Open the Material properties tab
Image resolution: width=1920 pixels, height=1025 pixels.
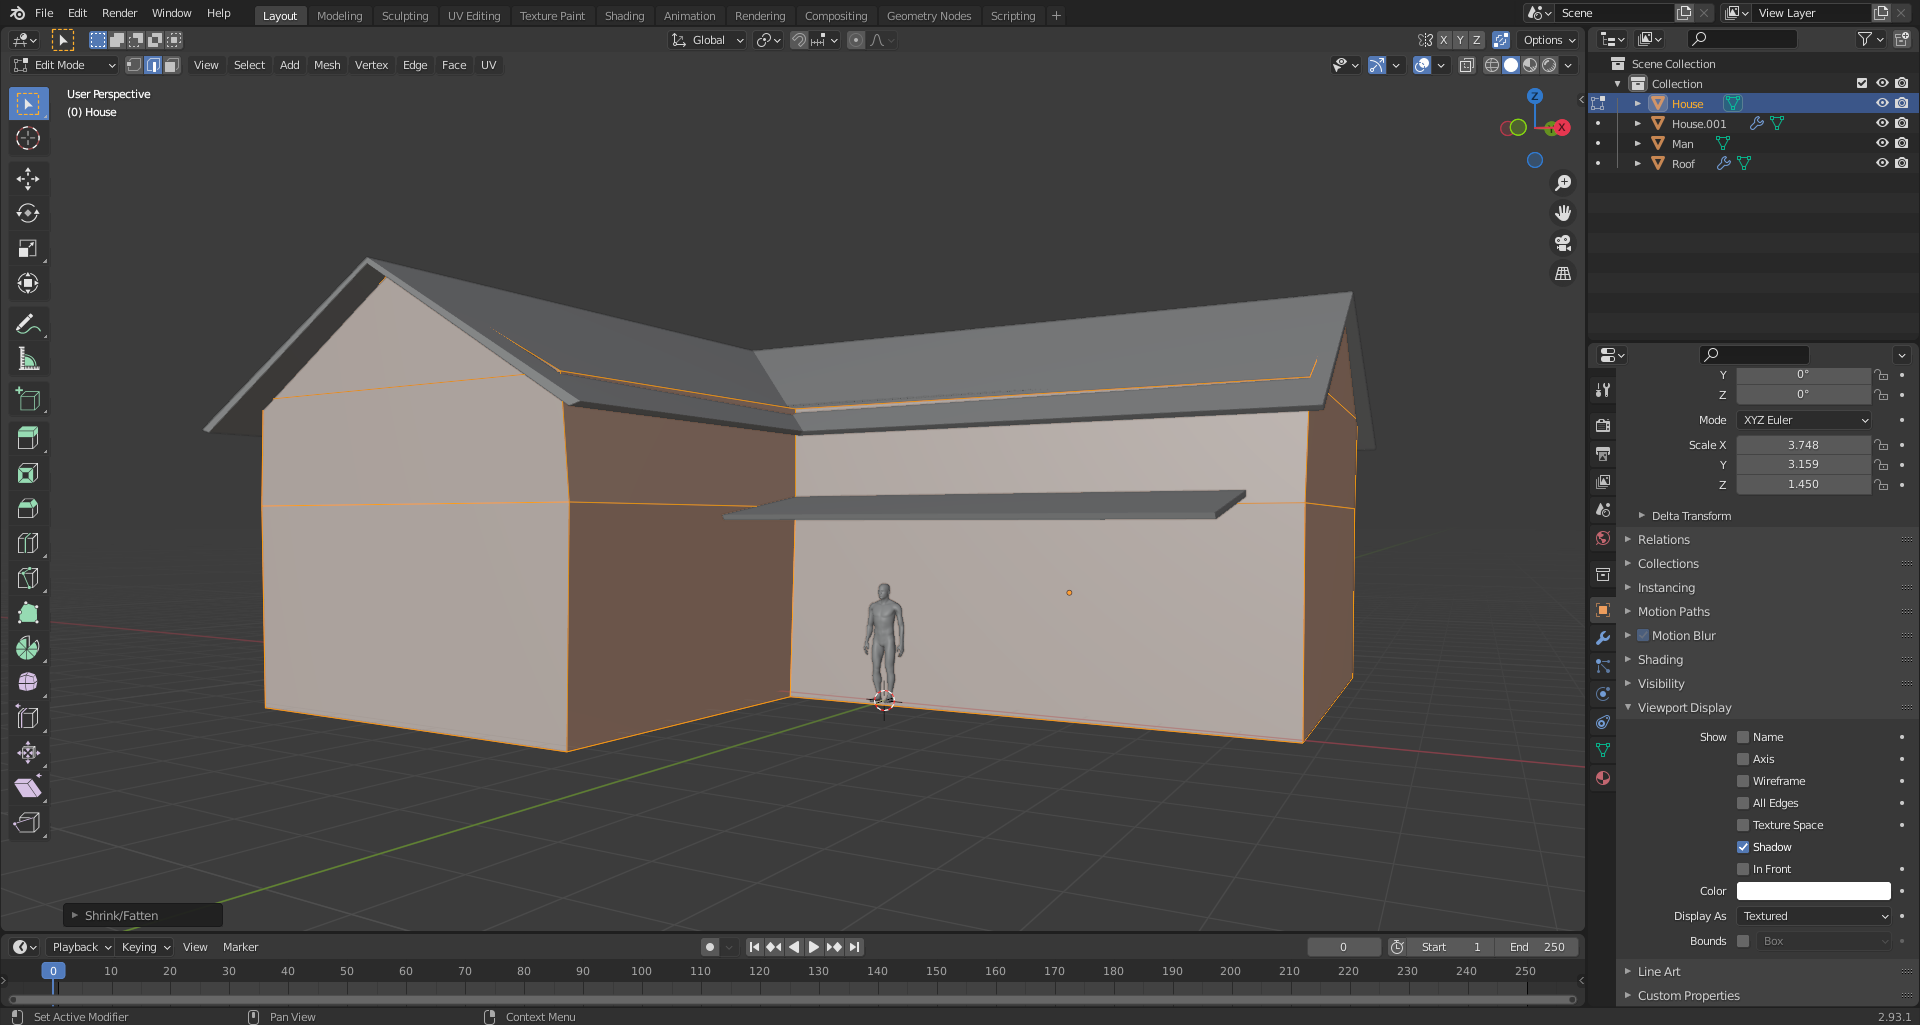coord(1603,778)
